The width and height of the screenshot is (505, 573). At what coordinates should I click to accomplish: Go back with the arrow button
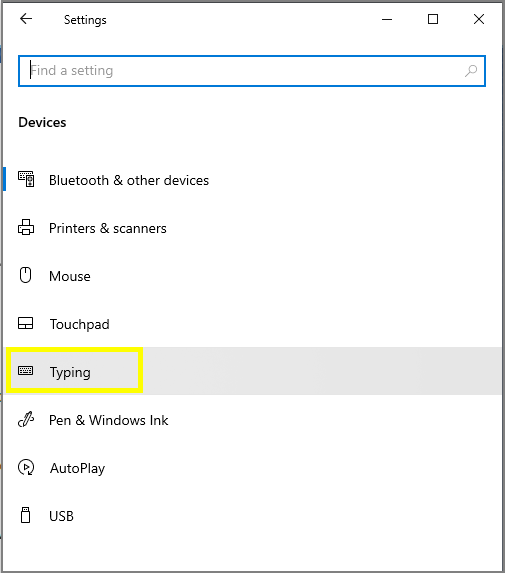[x=26, y=19]
